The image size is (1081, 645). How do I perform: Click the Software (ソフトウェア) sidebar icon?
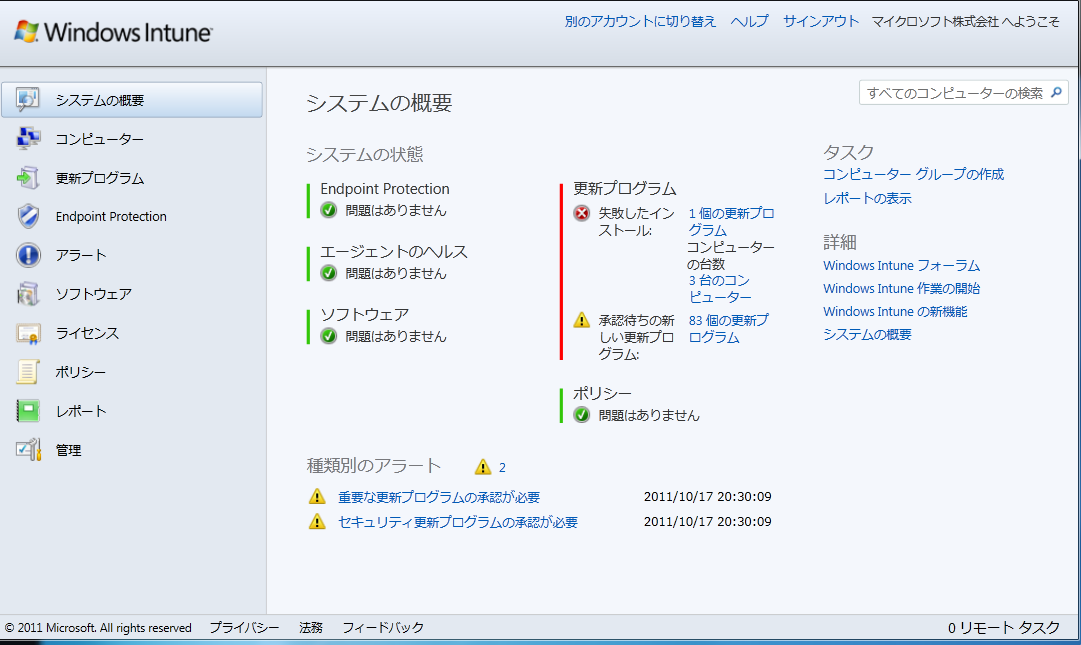point(28,294)
